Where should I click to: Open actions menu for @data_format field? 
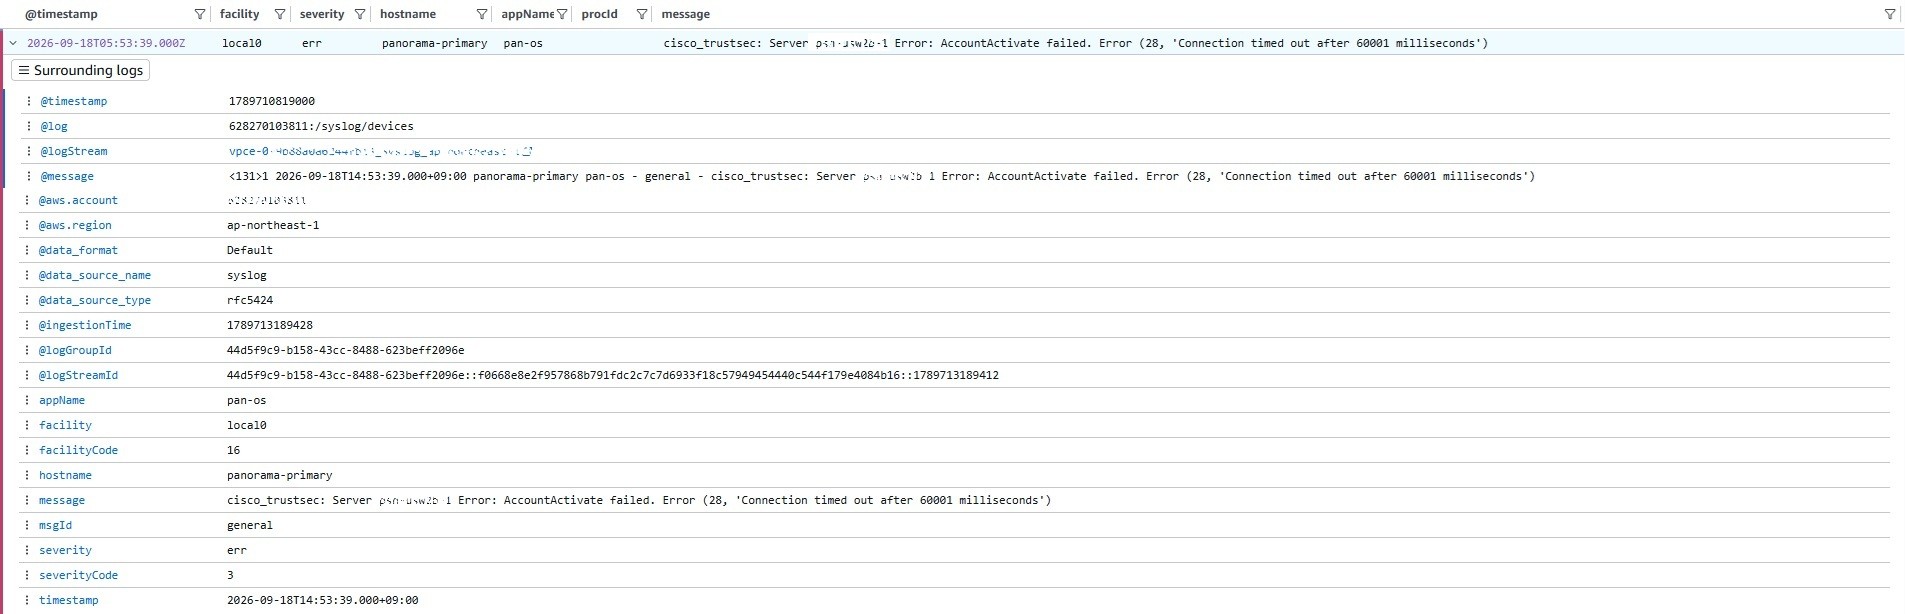click(27, 250)
